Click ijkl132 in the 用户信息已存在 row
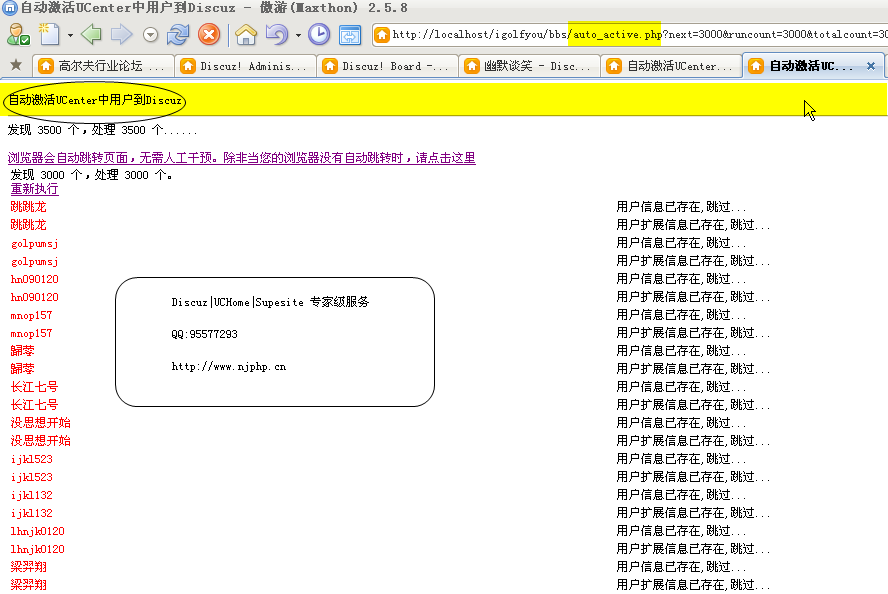888x594 pixels. (32, 495)
